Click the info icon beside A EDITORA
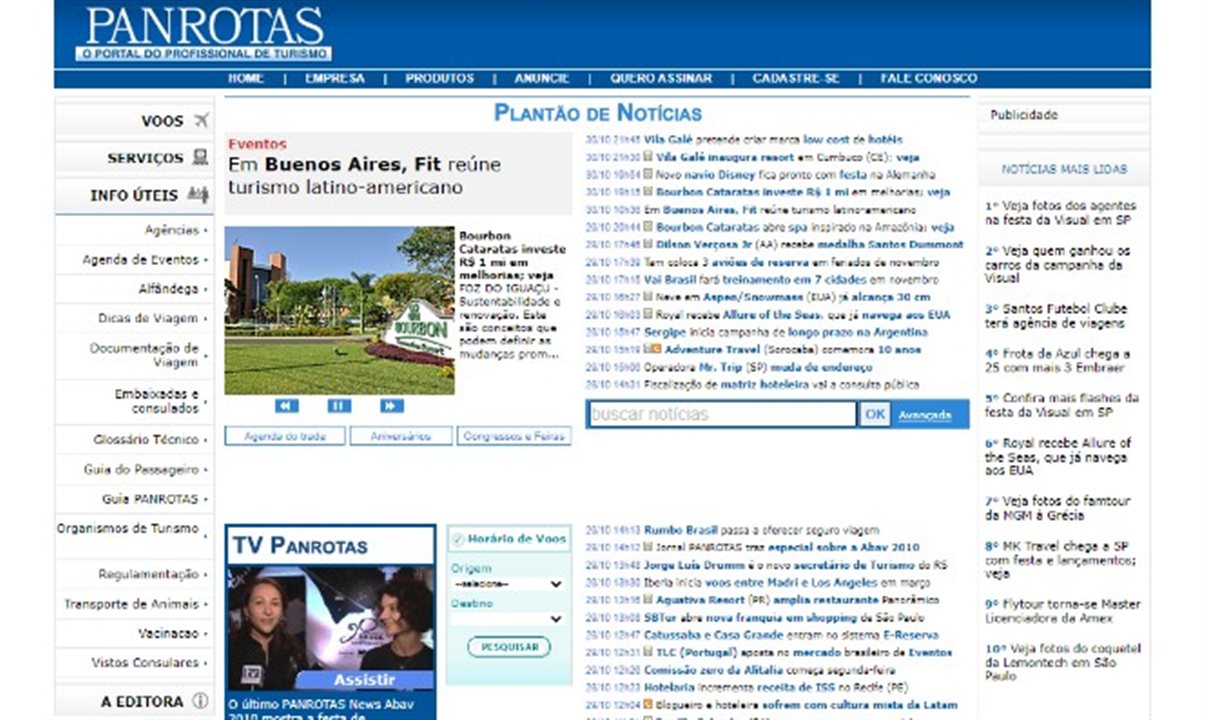This screenshot has height=720, width=1206. point(200,701)
